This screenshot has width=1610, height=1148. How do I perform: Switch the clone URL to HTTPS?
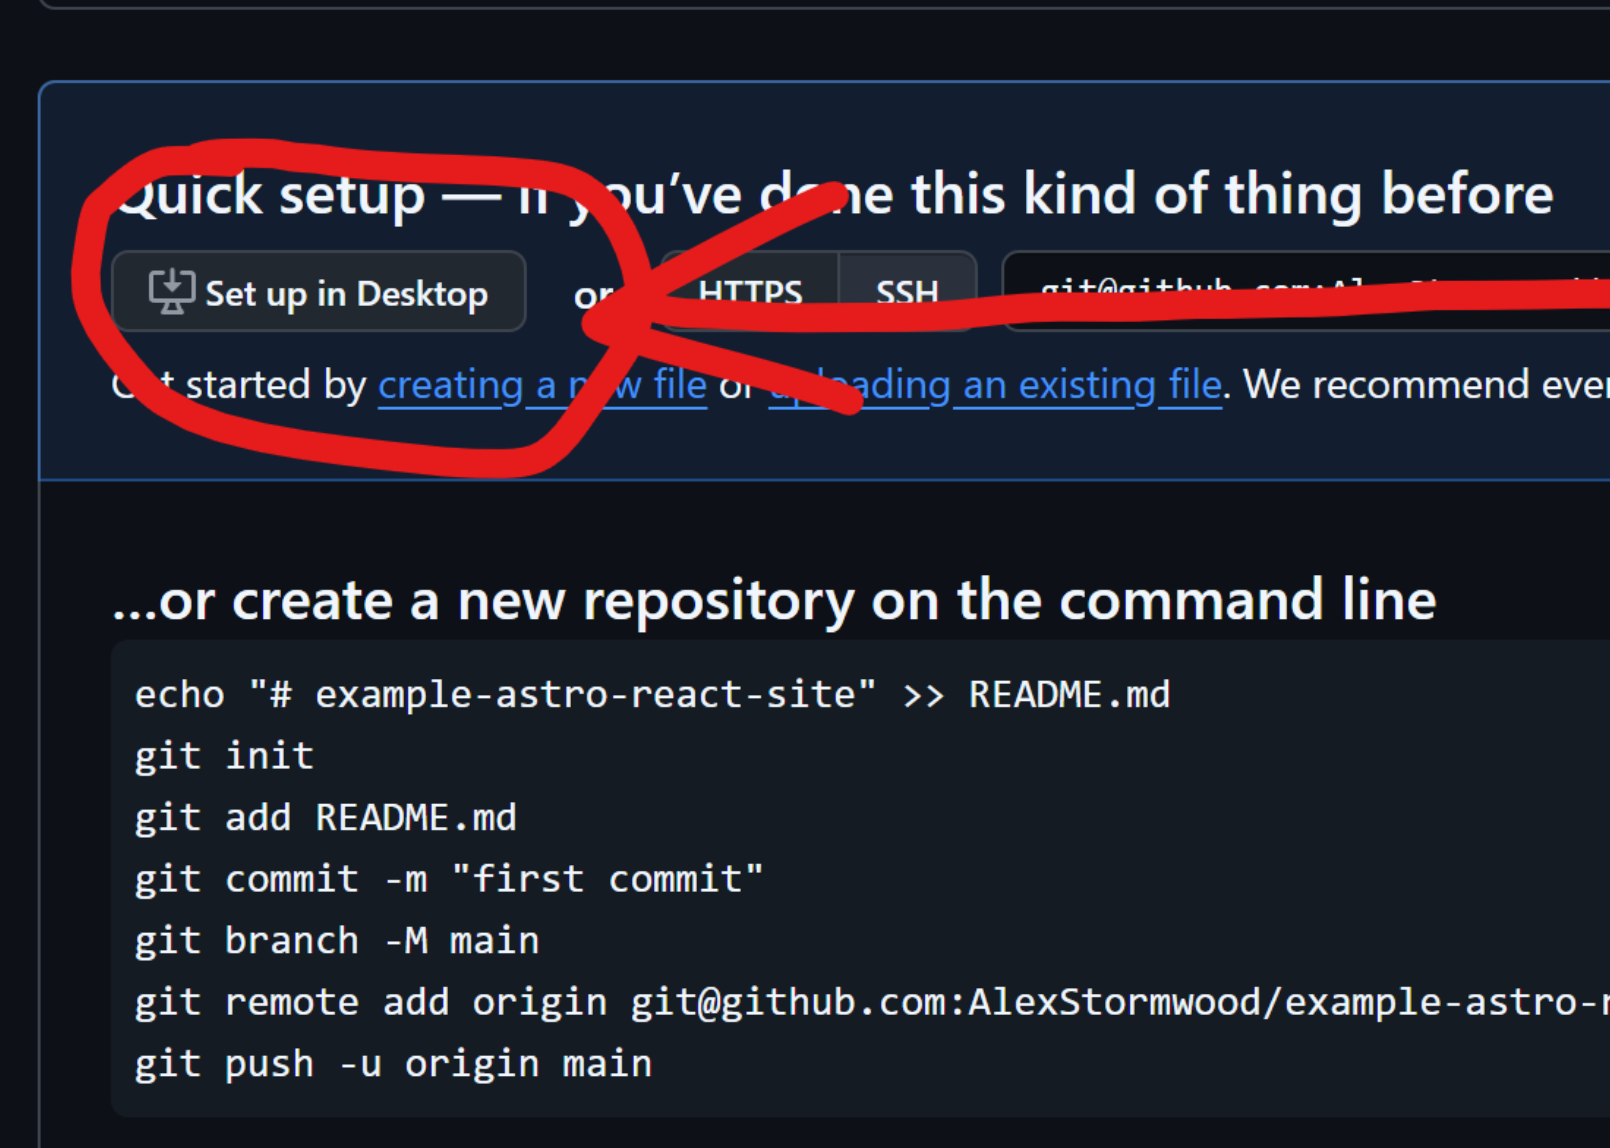click(749, 292)
